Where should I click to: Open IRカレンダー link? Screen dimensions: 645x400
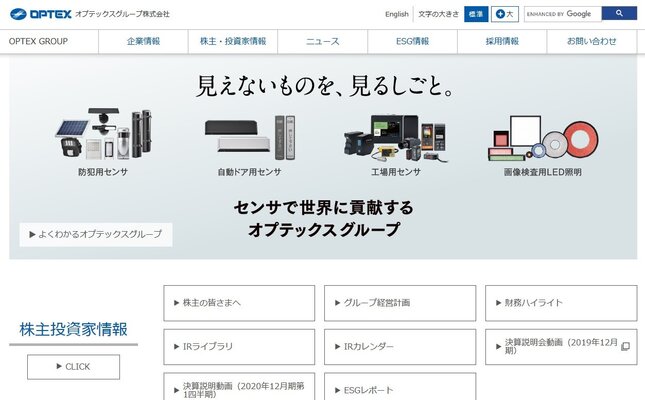click(x=400, y=347)
